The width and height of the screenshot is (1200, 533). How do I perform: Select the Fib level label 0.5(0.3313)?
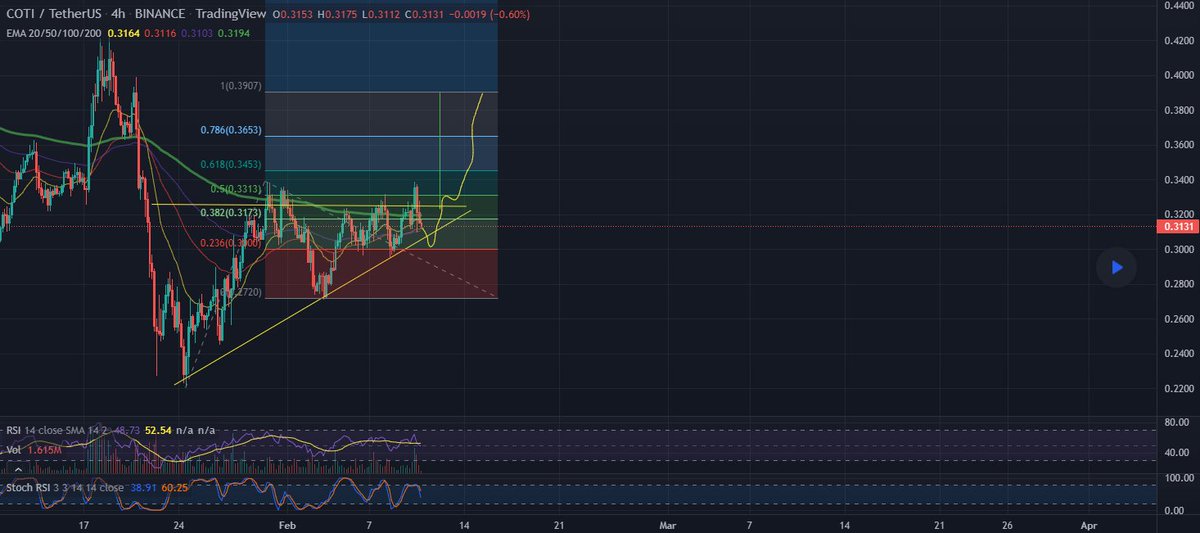238,189
